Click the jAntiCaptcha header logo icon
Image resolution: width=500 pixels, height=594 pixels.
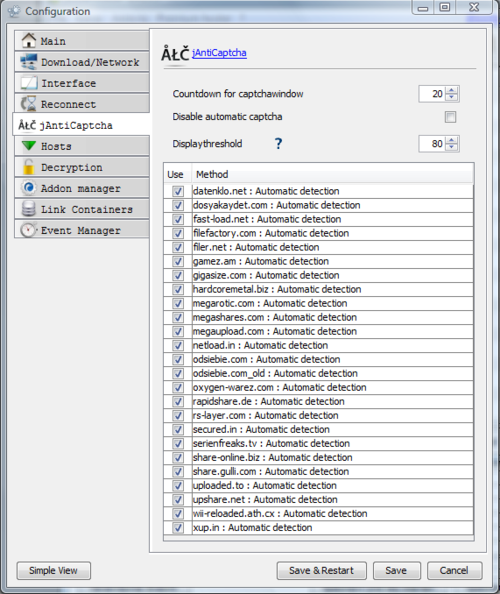[x=175, y=53]
